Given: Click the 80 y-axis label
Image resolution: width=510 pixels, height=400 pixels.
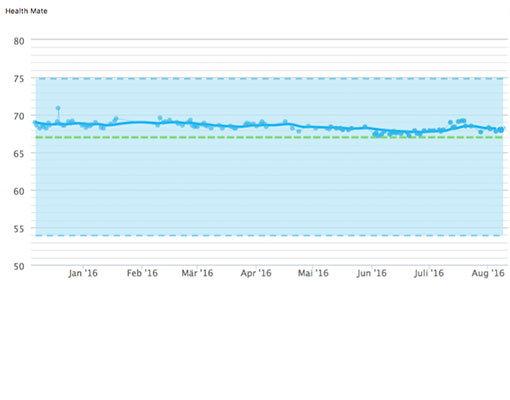Looking at the screenshot, I should [x=19, y=41].
